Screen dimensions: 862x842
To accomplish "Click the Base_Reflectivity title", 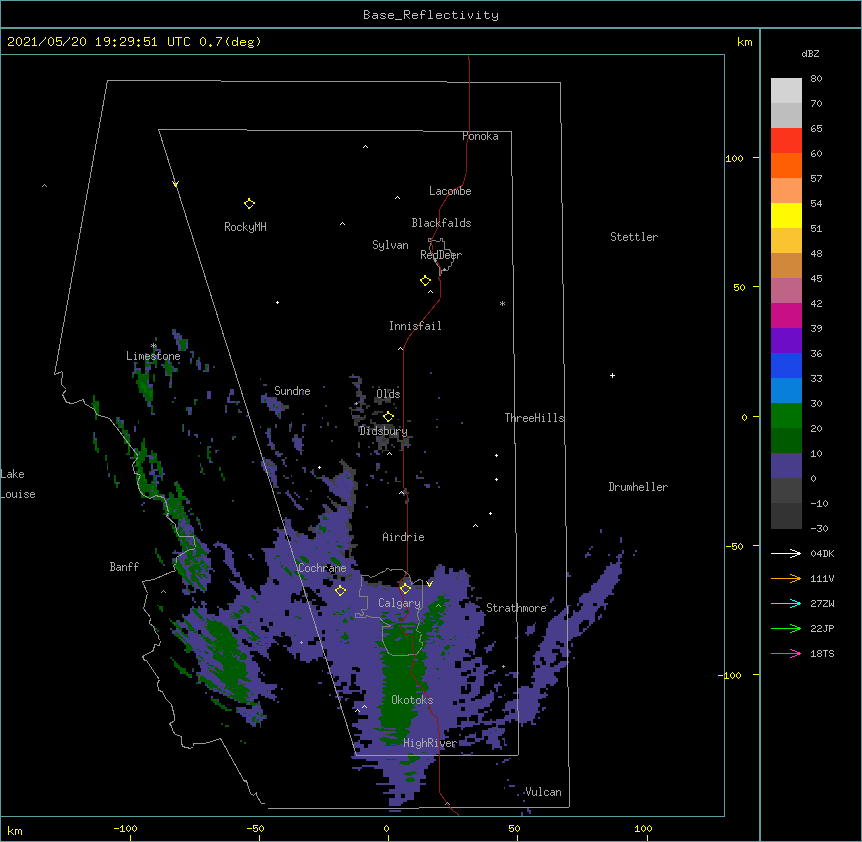I will coord(431,15).
